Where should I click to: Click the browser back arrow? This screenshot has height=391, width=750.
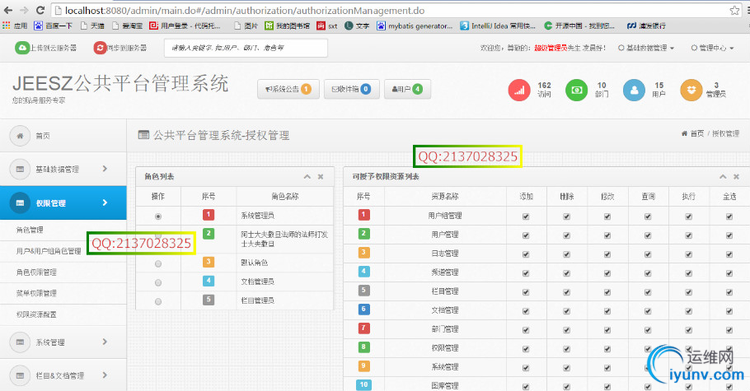pyautogui.click(x=8, y=10)
